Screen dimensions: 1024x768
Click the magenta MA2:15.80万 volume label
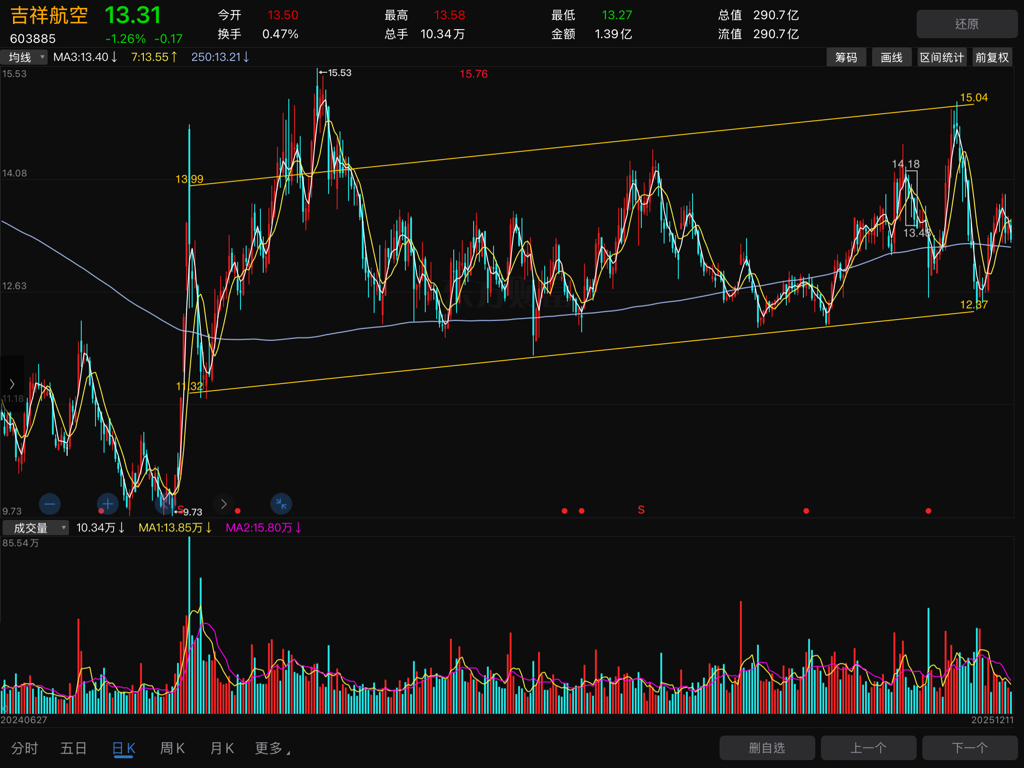click(x=264, y=528)
